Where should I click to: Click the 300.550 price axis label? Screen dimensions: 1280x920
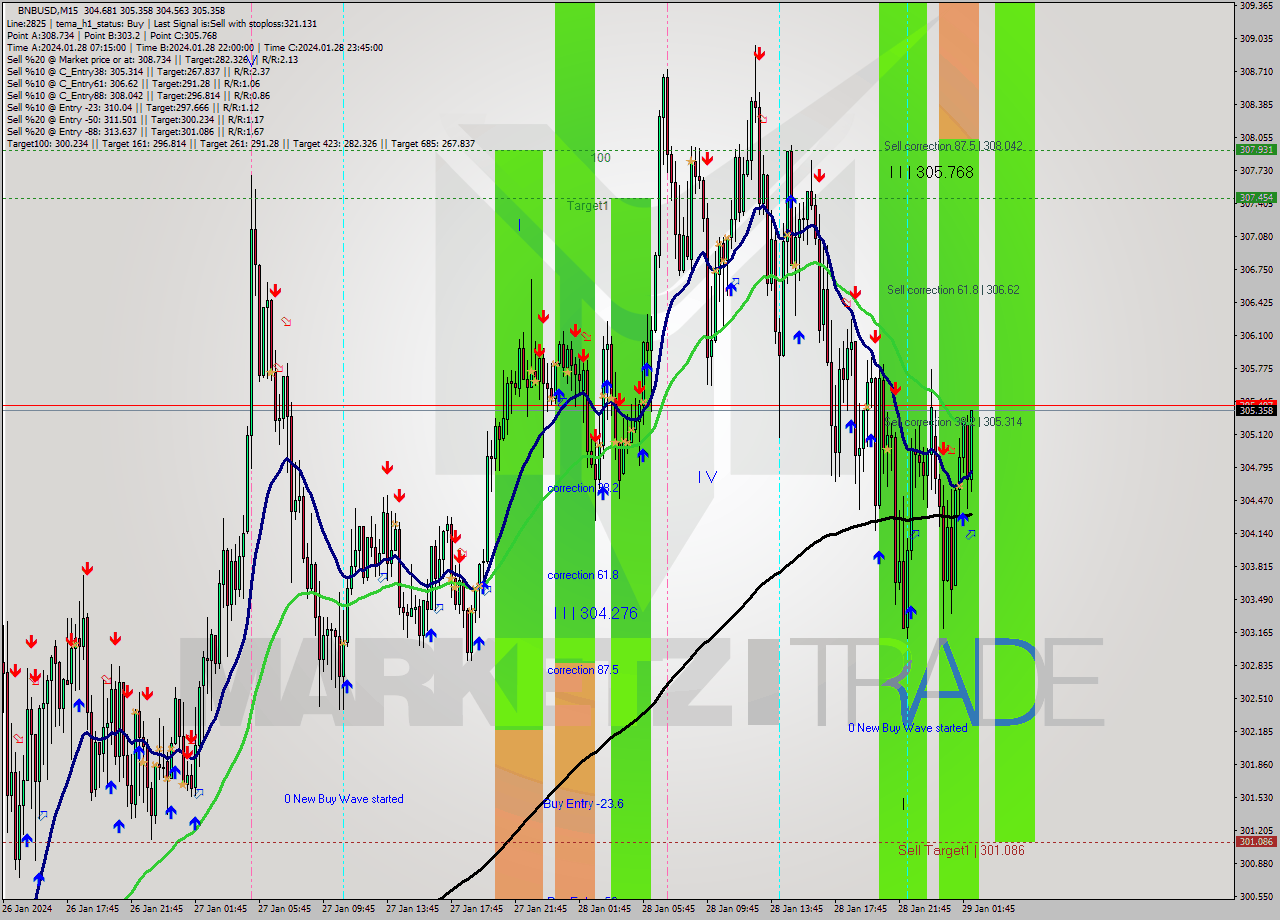click(1256, 896)
